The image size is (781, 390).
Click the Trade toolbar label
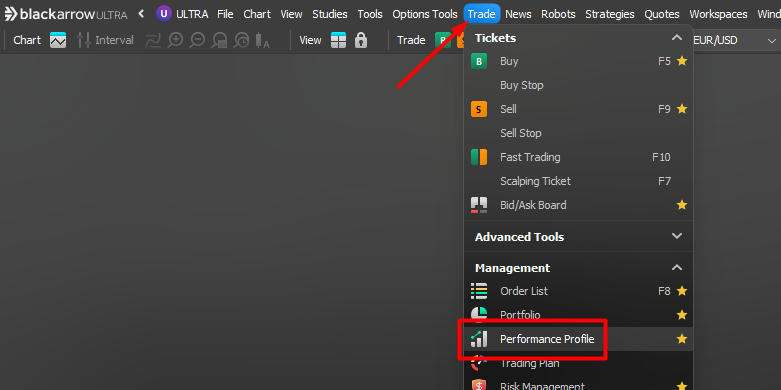tap(411, 40)
